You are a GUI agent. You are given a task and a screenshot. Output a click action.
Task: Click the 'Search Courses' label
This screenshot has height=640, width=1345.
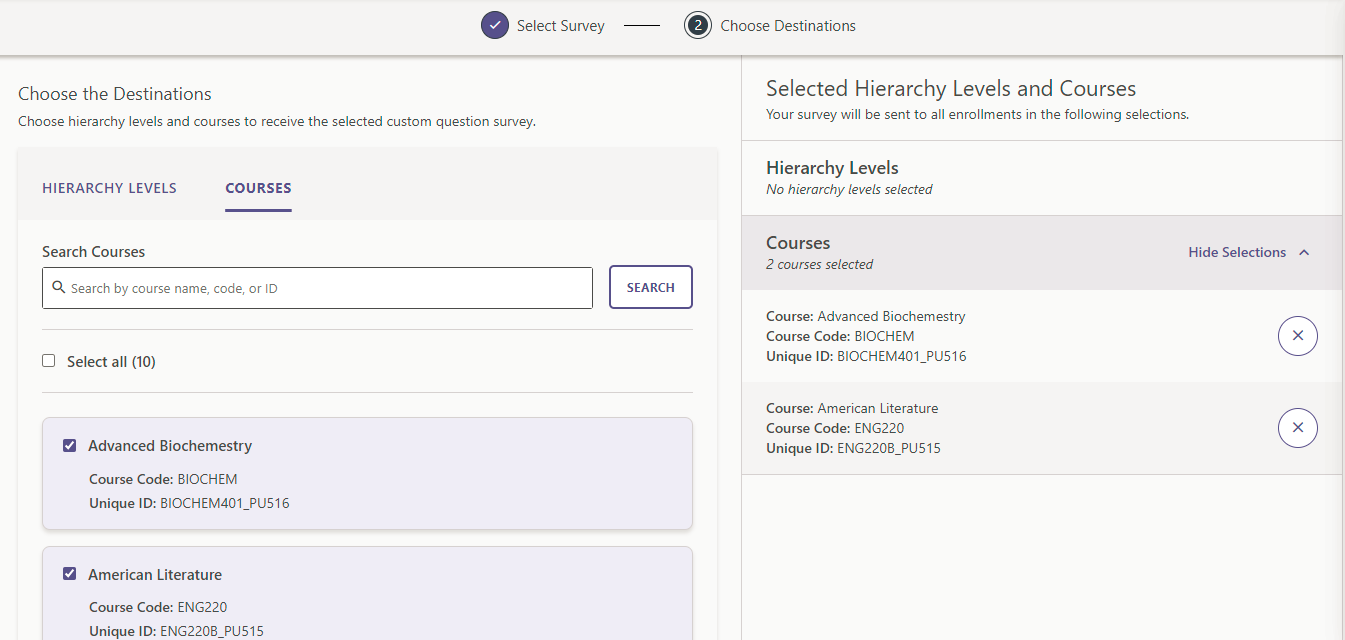(x=93, y=252)
